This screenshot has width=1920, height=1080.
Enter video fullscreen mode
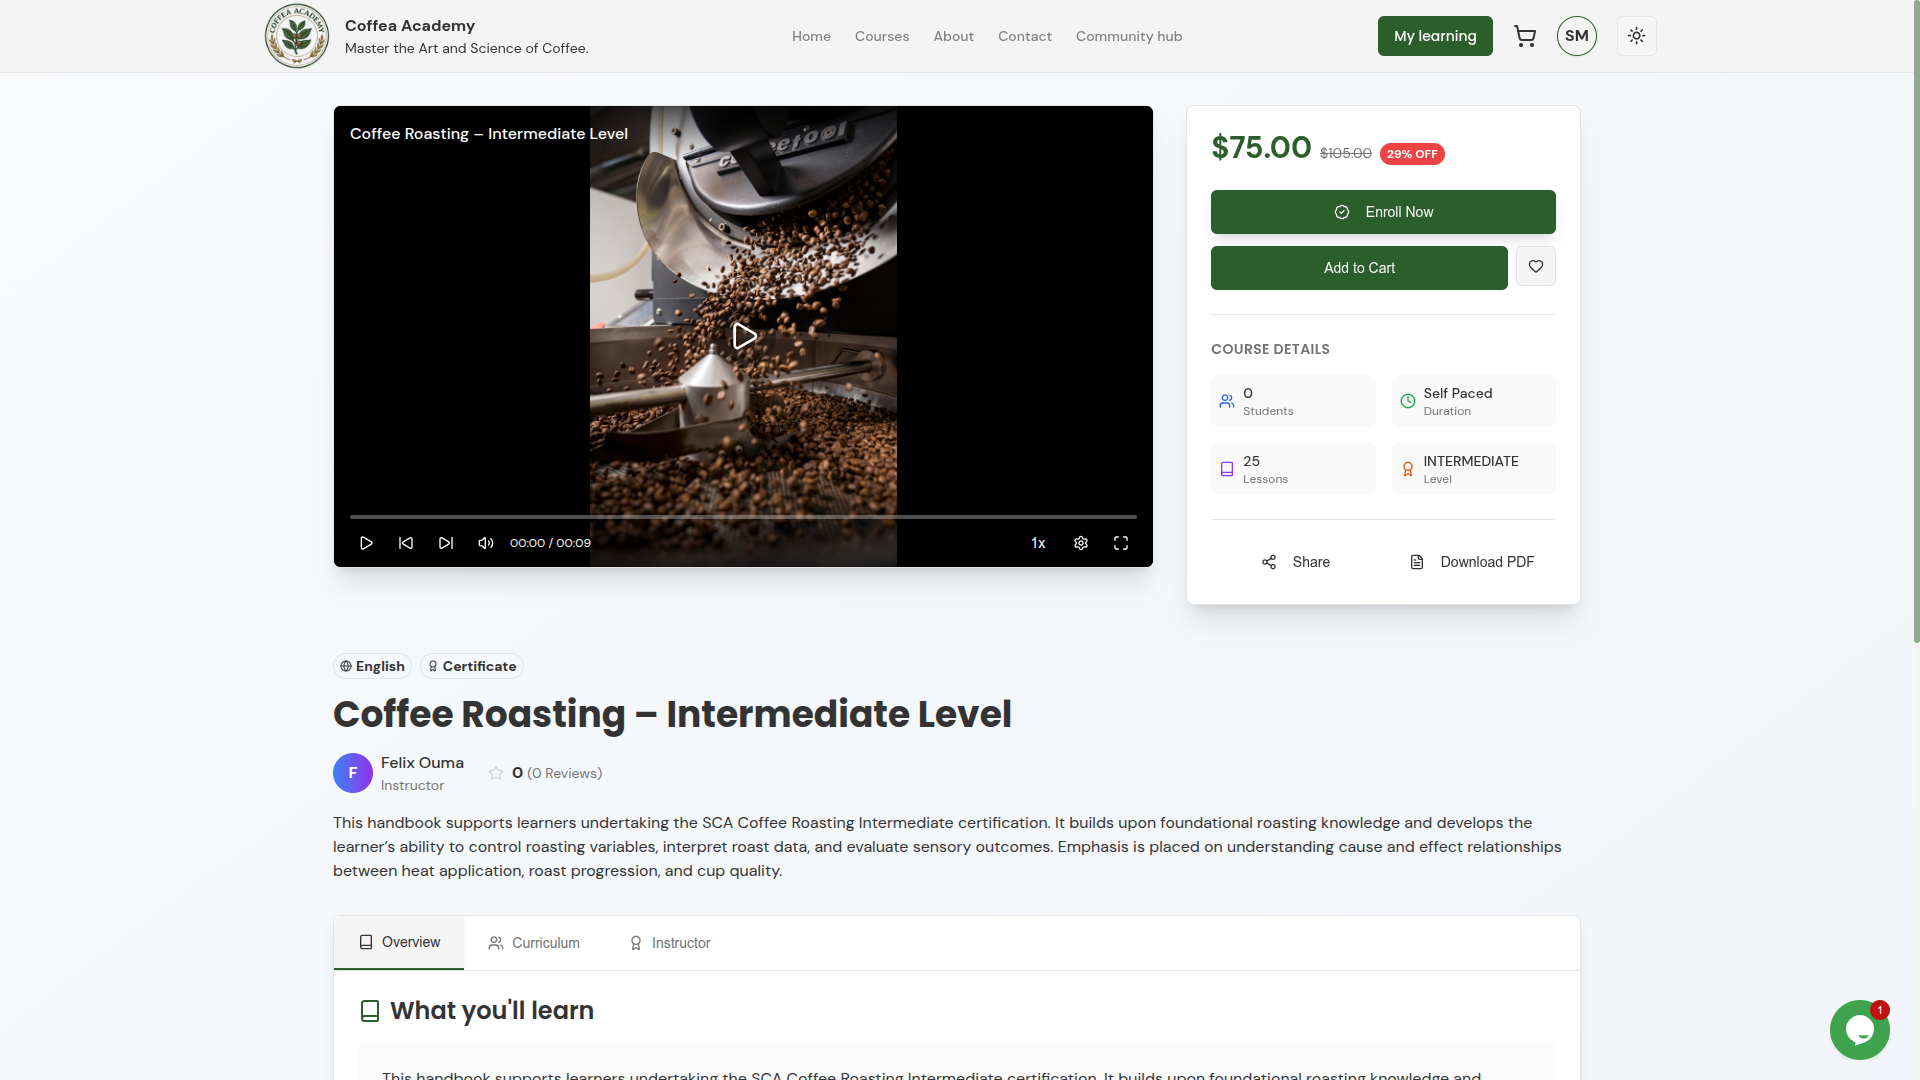pos(1121,543)
